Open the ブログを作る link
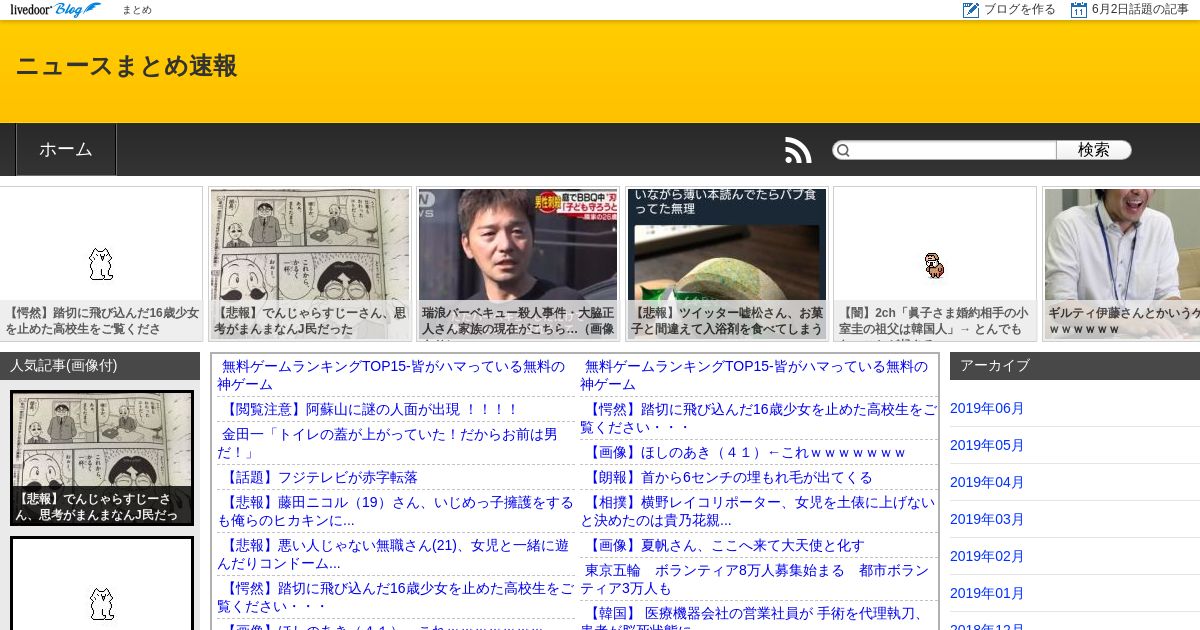Screen dimensions: 1200x630 [1019, 10]
